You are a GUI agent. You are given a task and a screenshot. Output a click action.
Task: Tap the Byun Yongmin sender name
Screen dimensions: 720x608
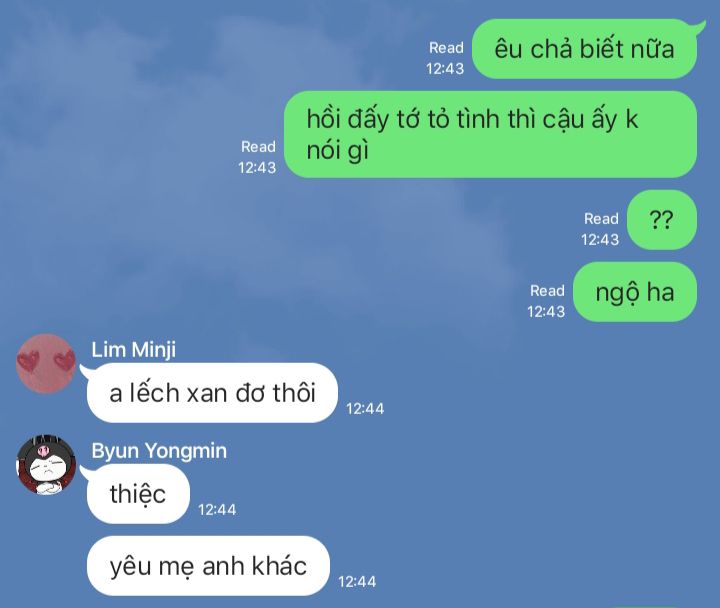pos(159,450)
